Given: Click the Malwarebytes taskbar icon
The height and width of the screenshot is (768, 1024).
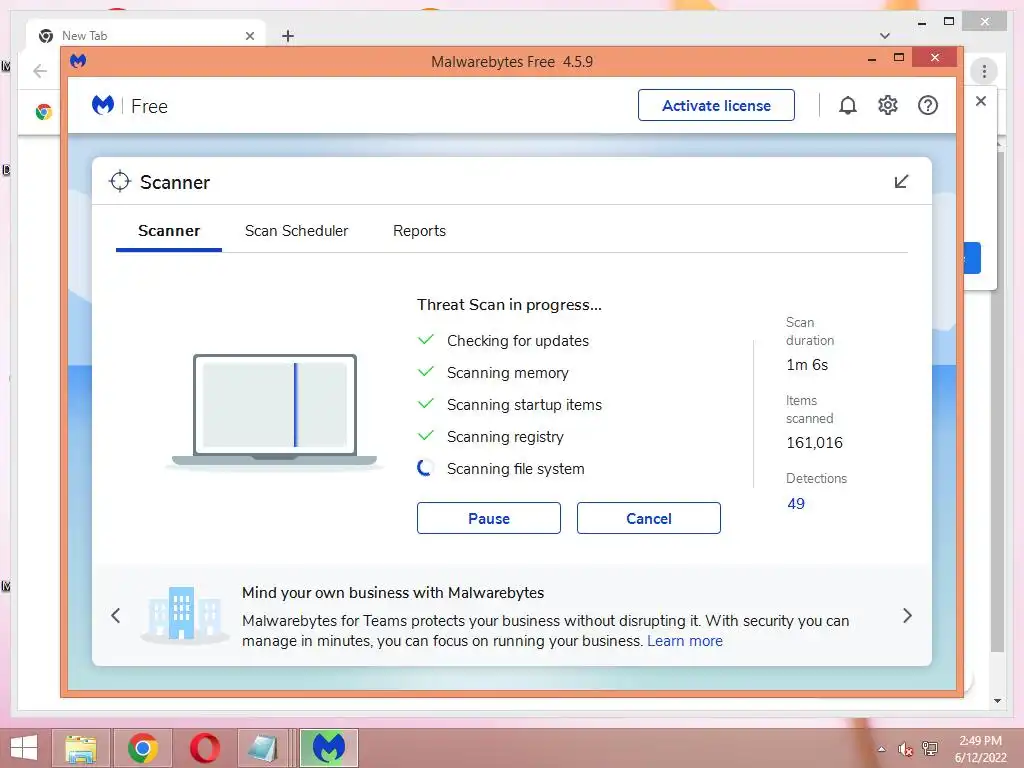Looking at the screenshot, I should click(328, 747).
